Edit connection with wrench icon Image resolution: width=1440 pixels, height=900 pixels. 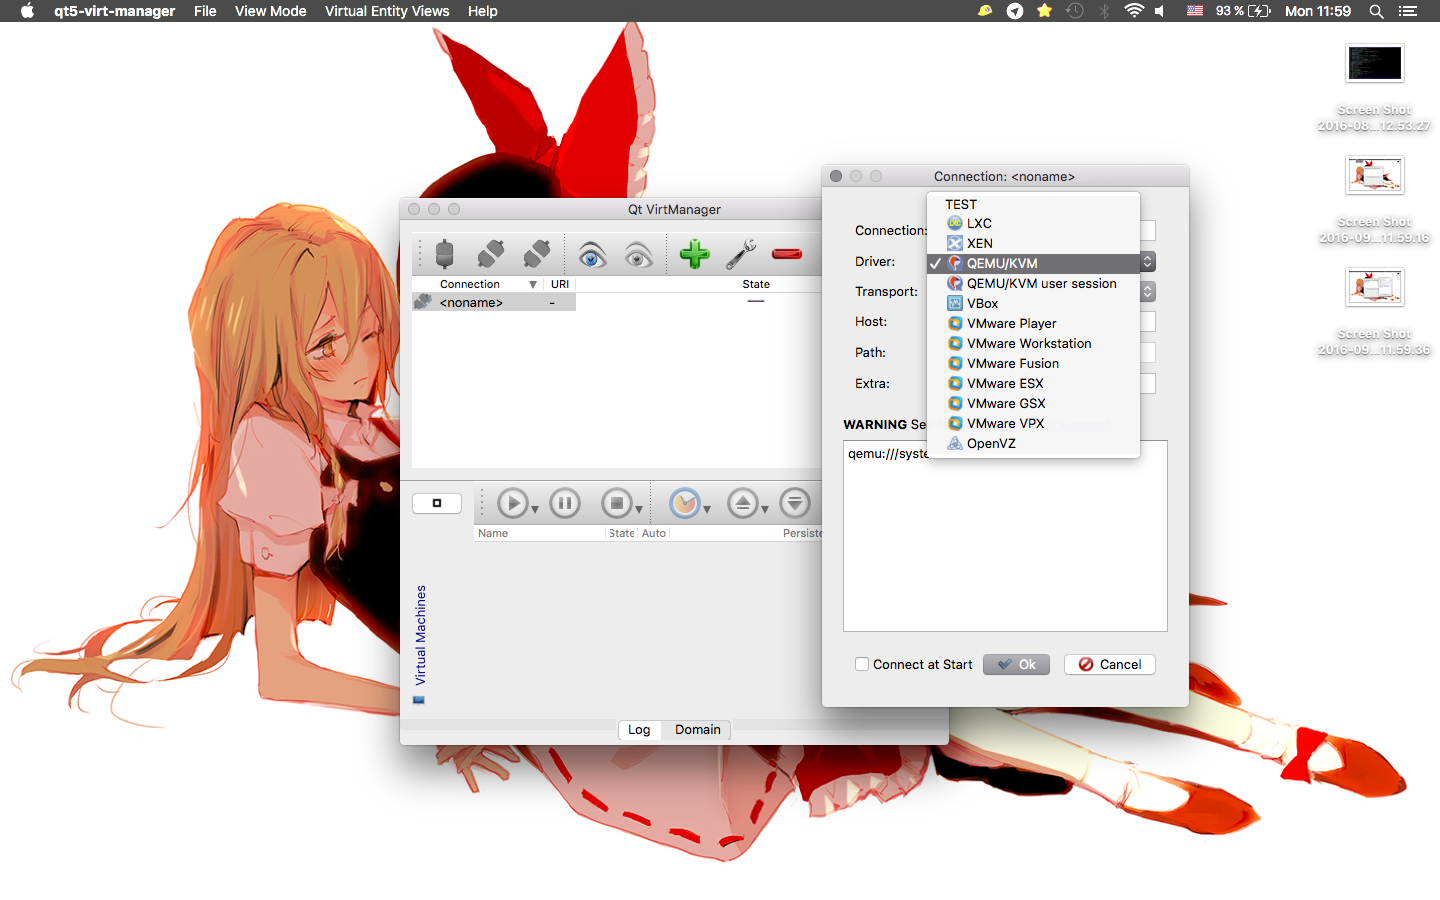coord(741,254)
